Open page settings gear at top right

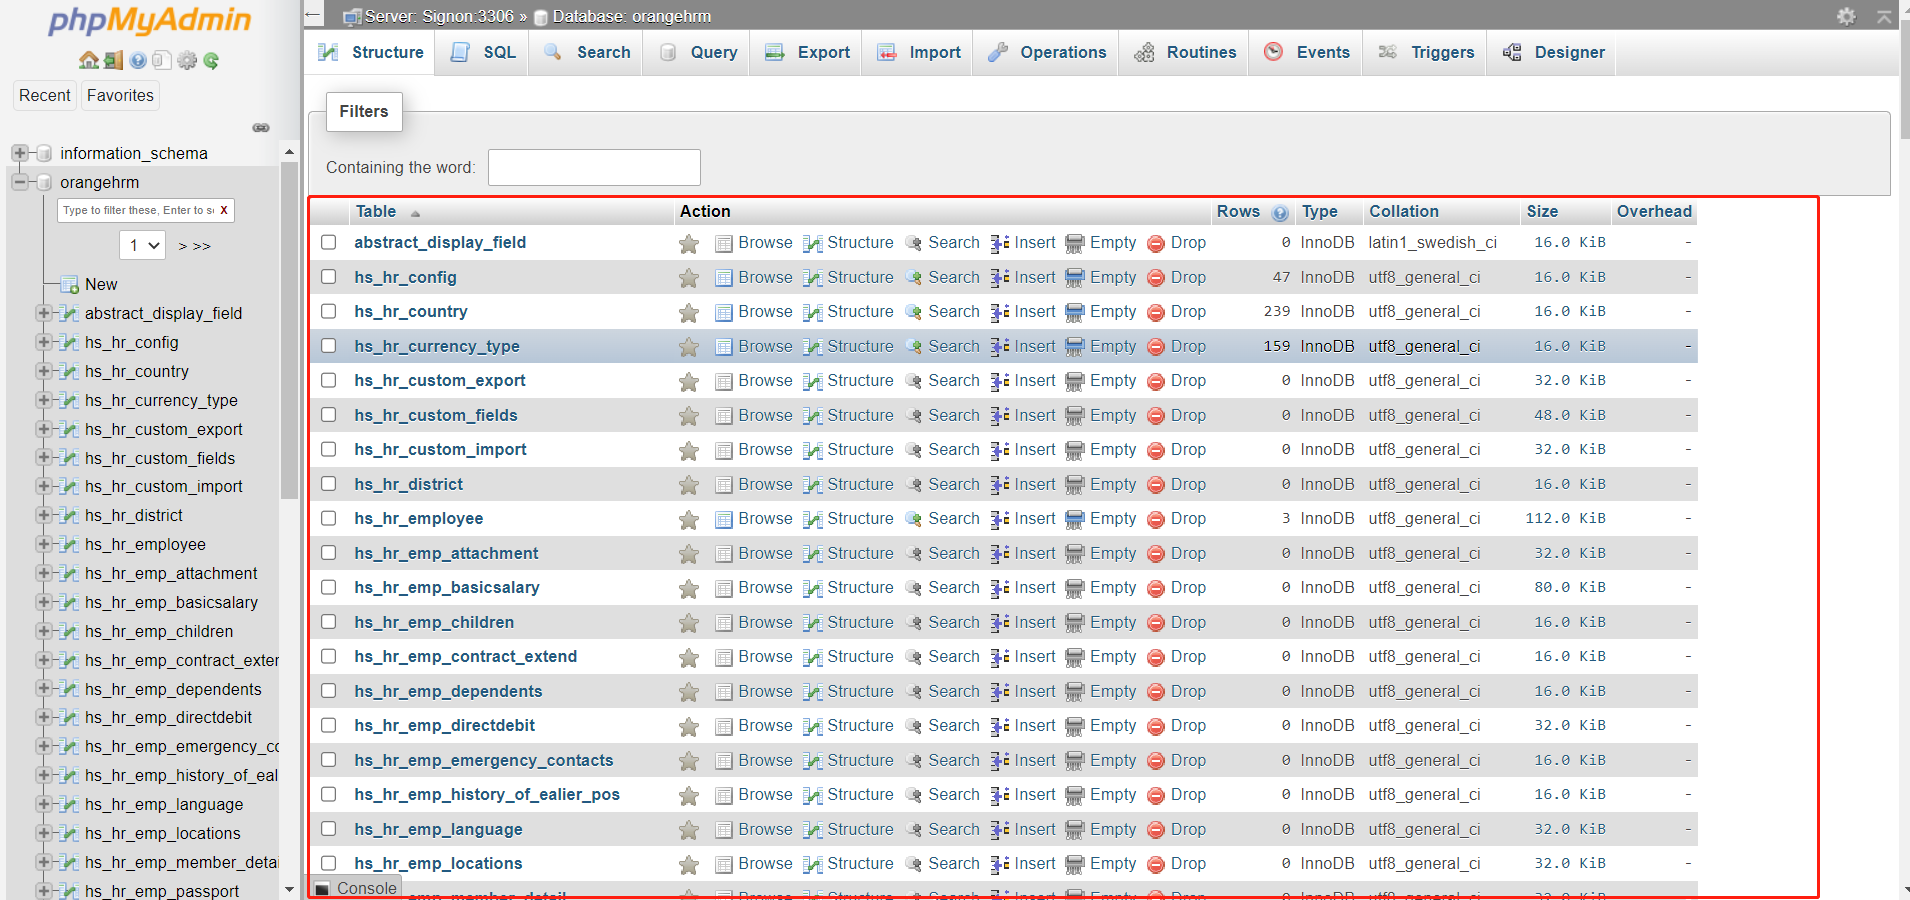click(x=1846, y=16)
